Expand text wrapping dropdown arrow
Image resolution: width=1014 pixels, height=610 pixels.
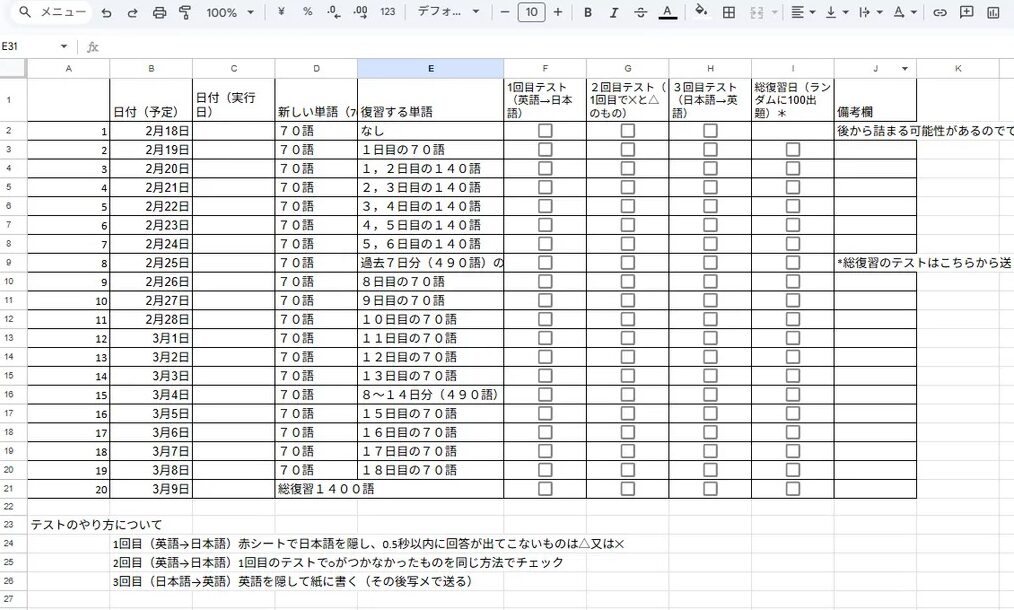pyautogui.click(x=879, y=12)
